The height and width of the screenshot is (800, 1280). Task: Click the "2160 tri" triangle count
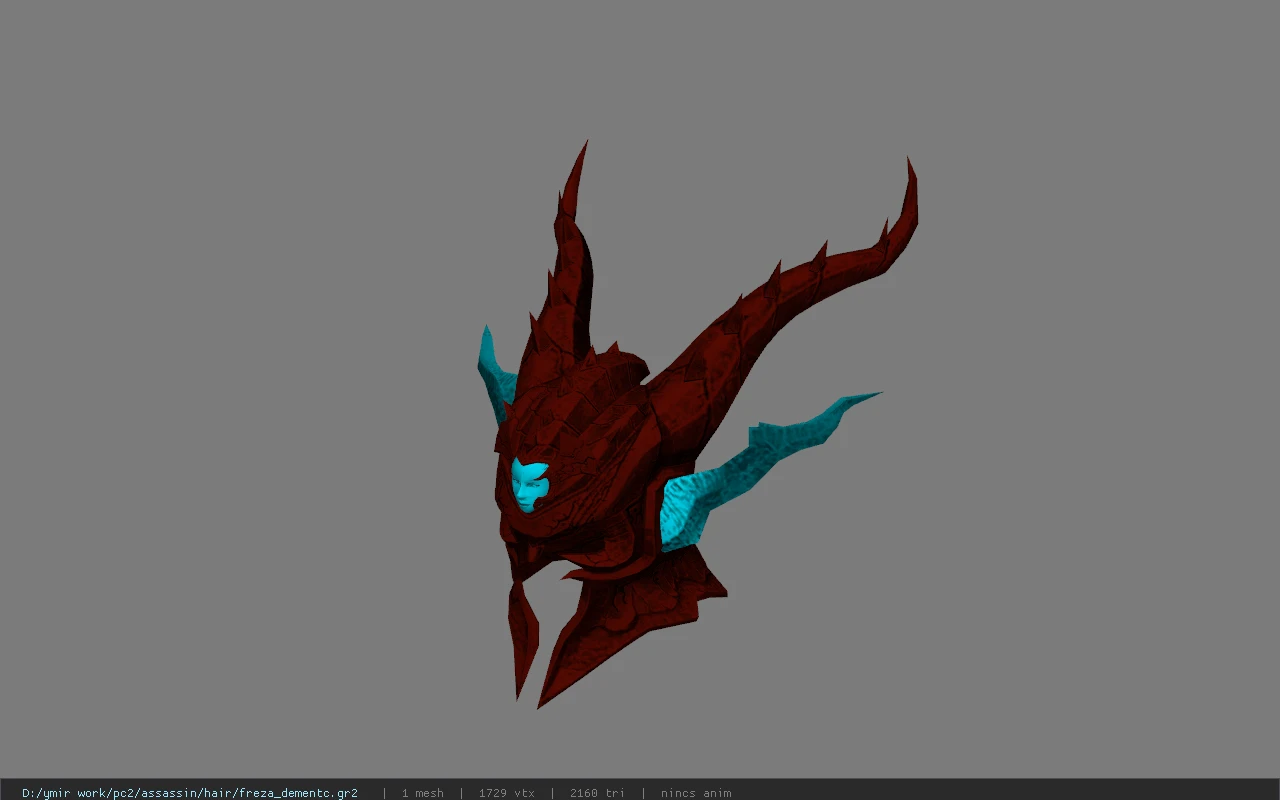pyautogui.click(x=597, y=793)
